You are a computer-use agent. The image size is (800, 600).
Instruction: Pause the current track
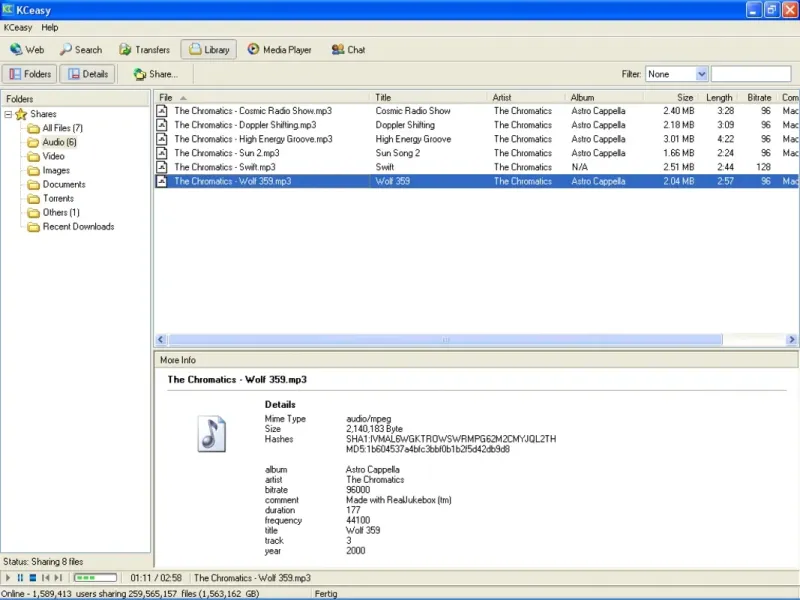pyautogui.click(x=20, y=578)
